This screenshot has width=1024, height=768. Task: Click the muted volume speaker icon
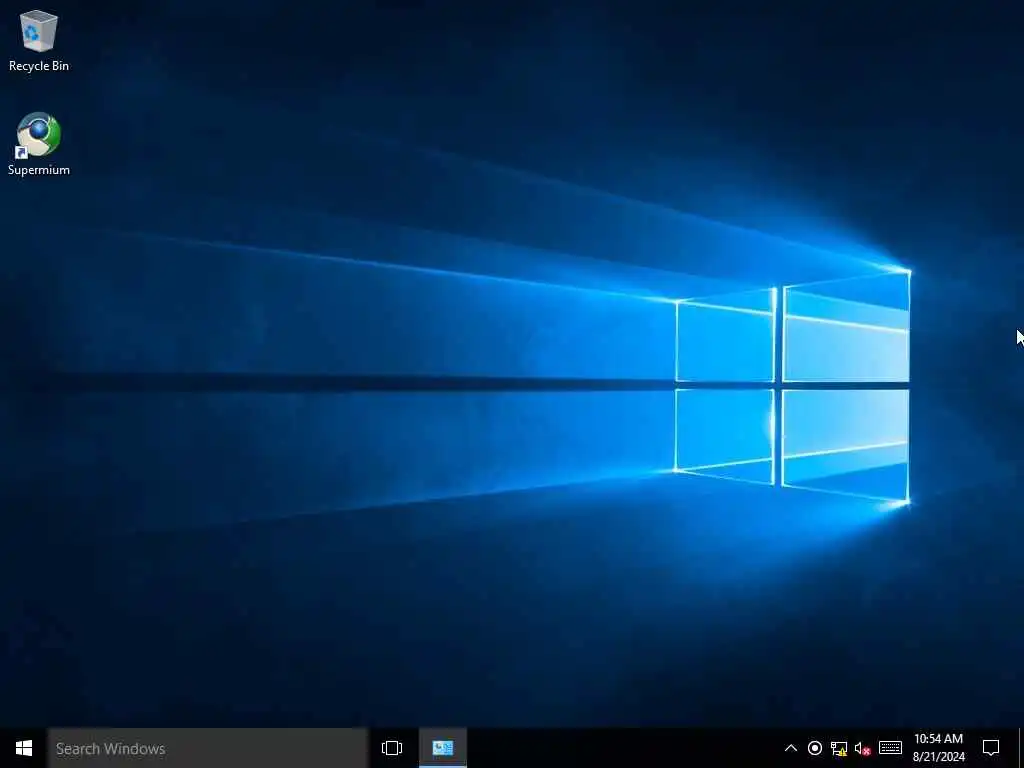coord(863,748)
